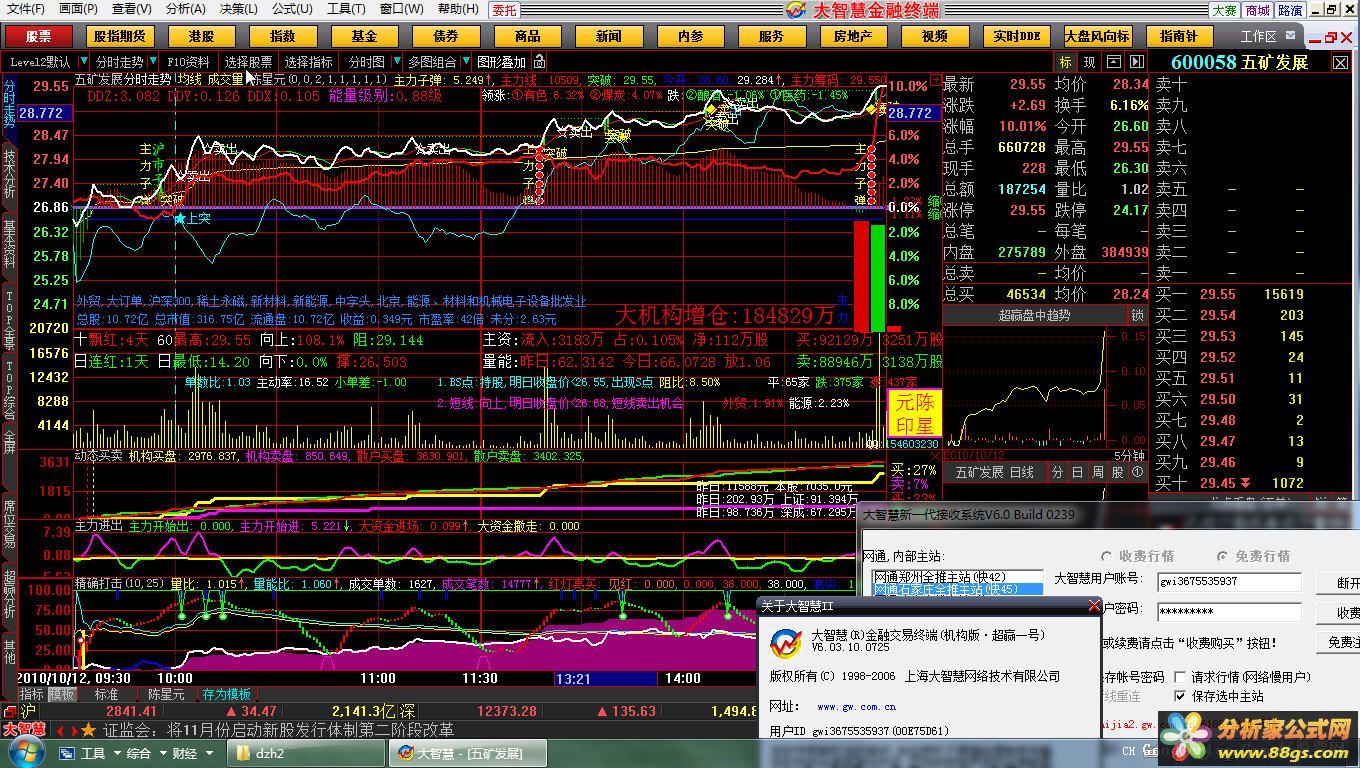Switch to the 标准 bottom tab

pos(106,694)
